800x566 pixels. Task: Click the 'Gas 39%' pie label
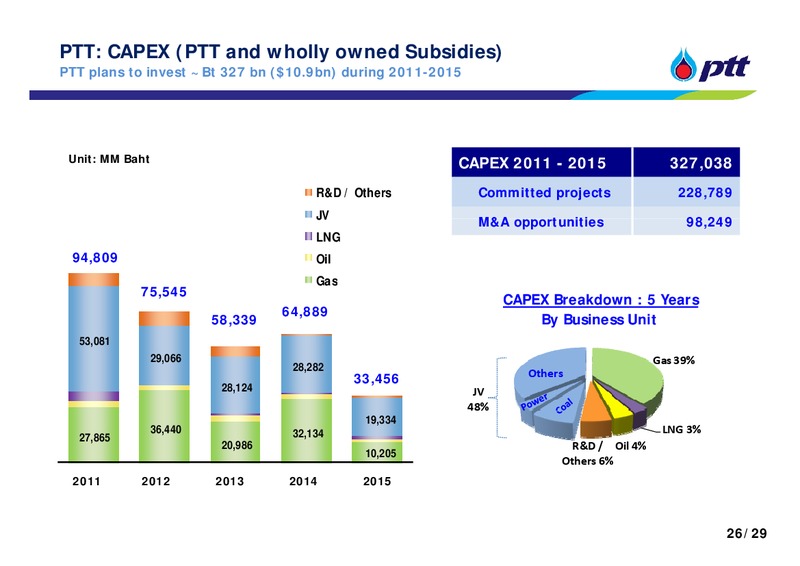[x=673, y=360]
